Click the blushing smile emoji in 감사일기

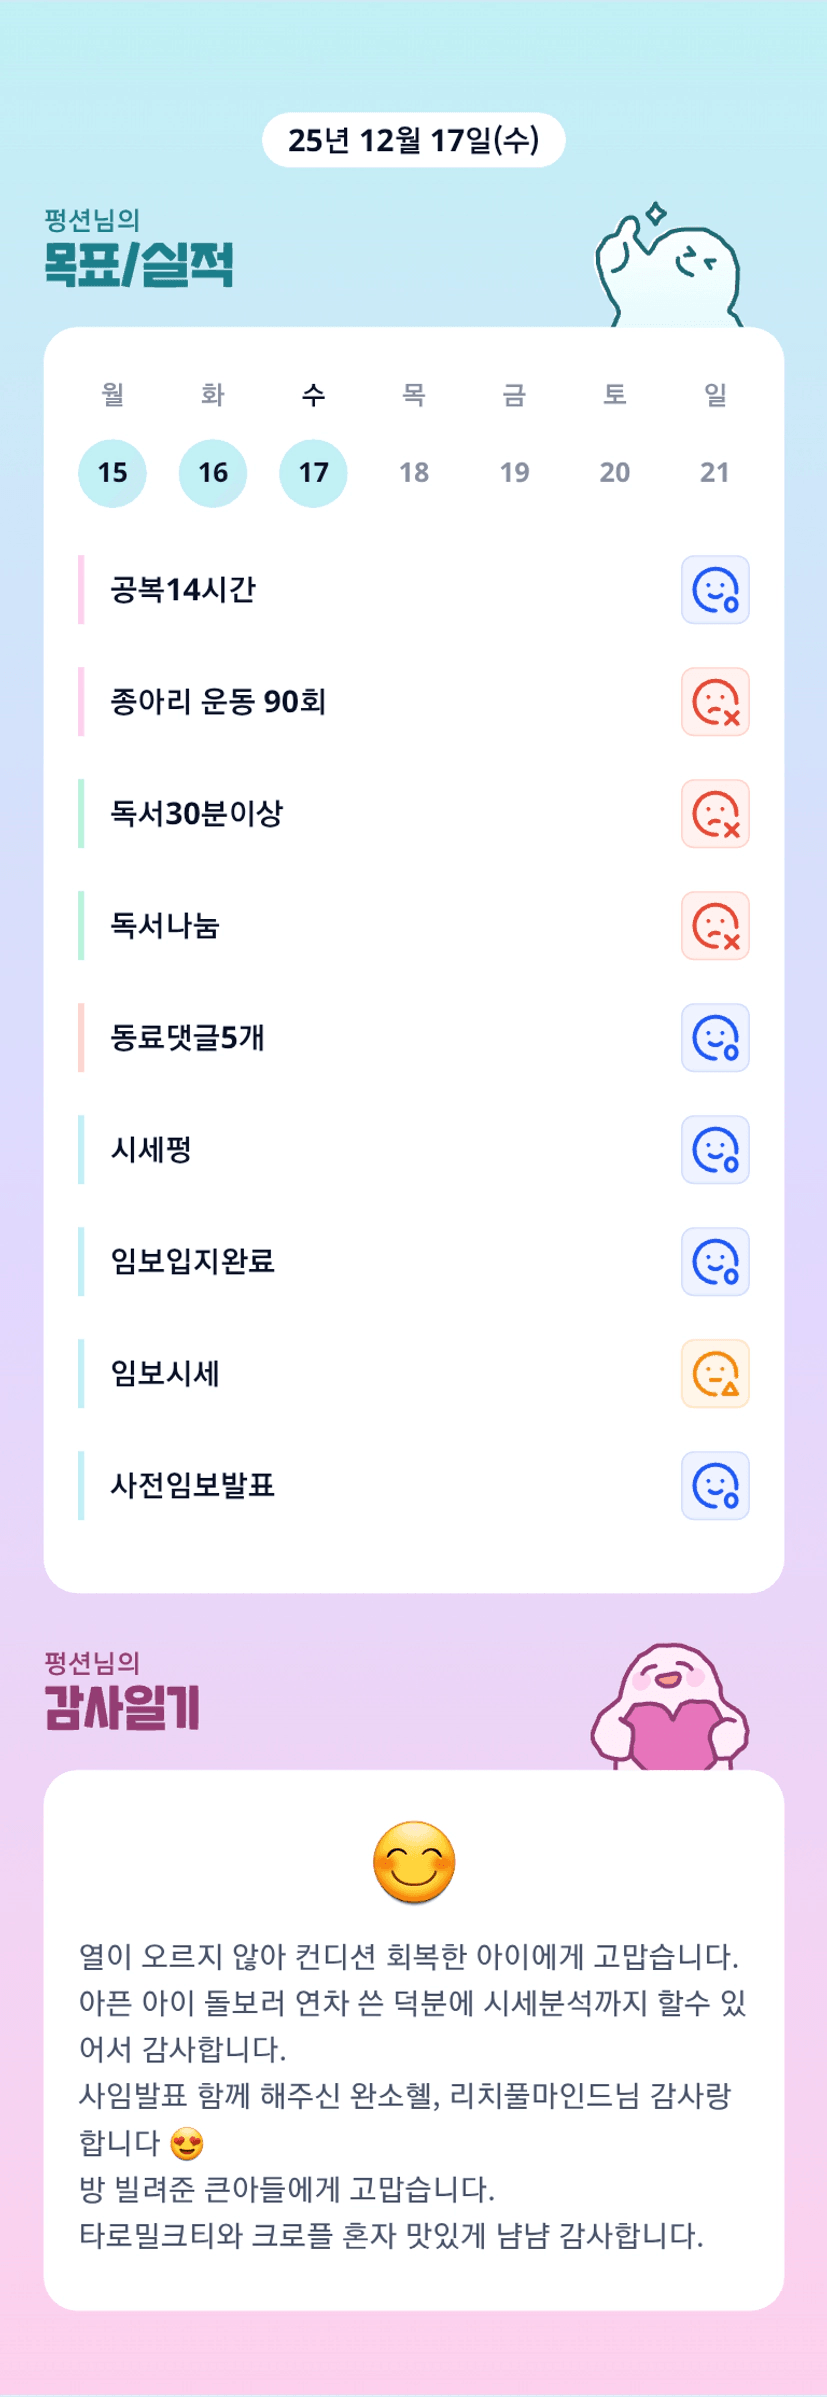(x=414, y=1862)
